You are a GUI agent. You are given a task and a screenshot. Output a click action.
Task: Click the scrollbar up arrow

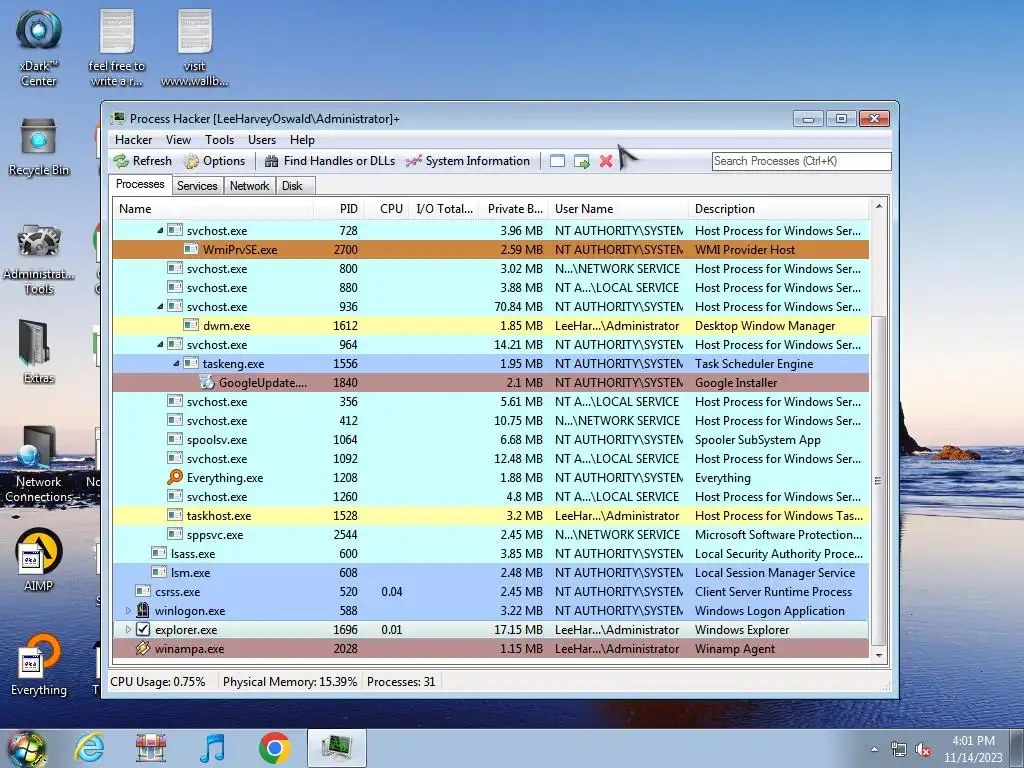tap(878, 206)
